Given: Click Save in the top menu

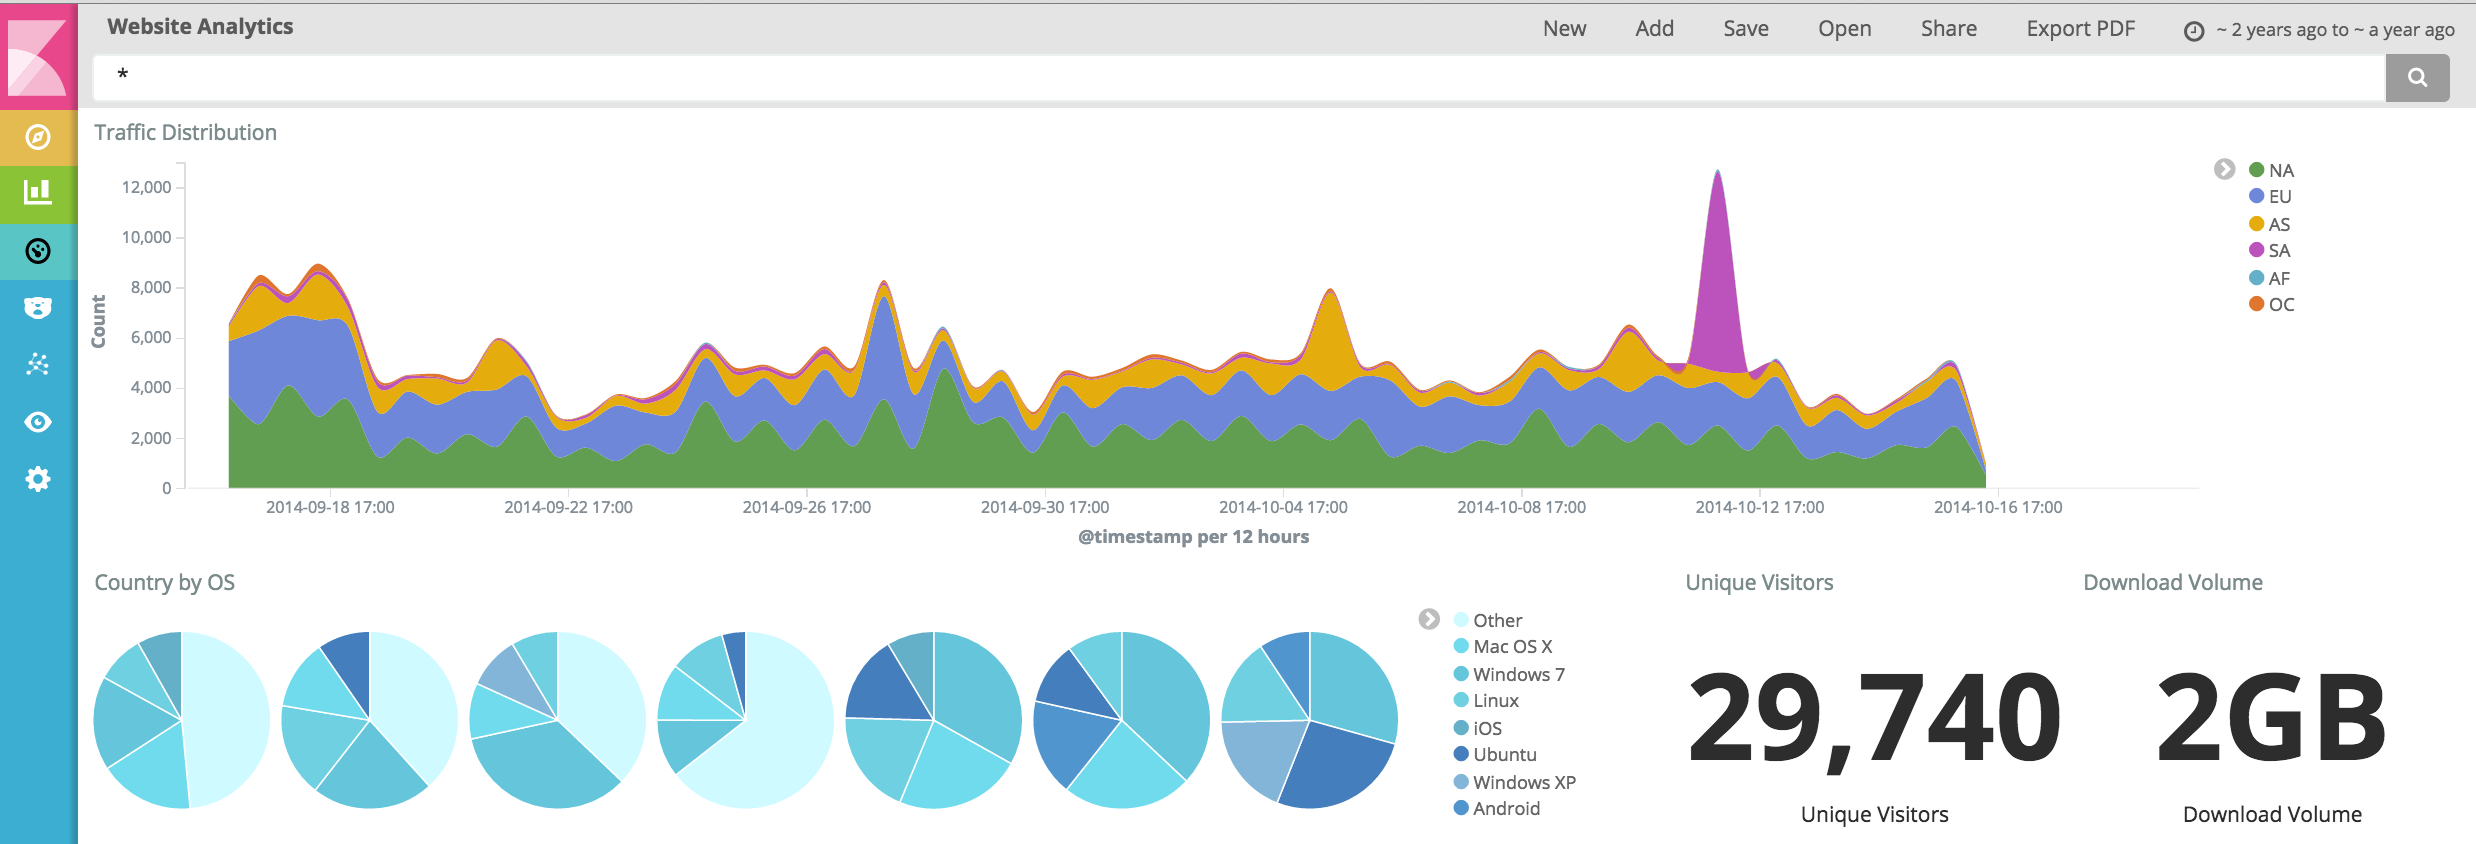Looking at the screenshot, I should coord(1745,29).
